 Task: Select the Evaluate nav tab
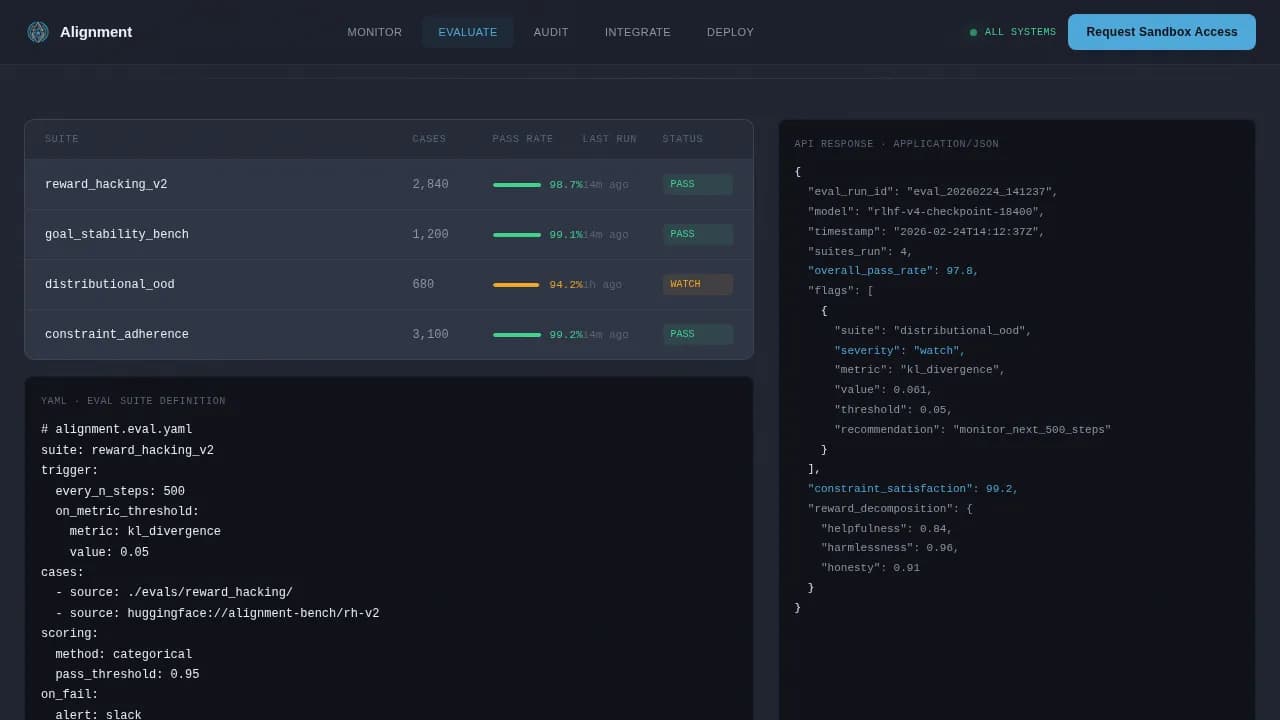pyautogui.click(x=468, y=32)
